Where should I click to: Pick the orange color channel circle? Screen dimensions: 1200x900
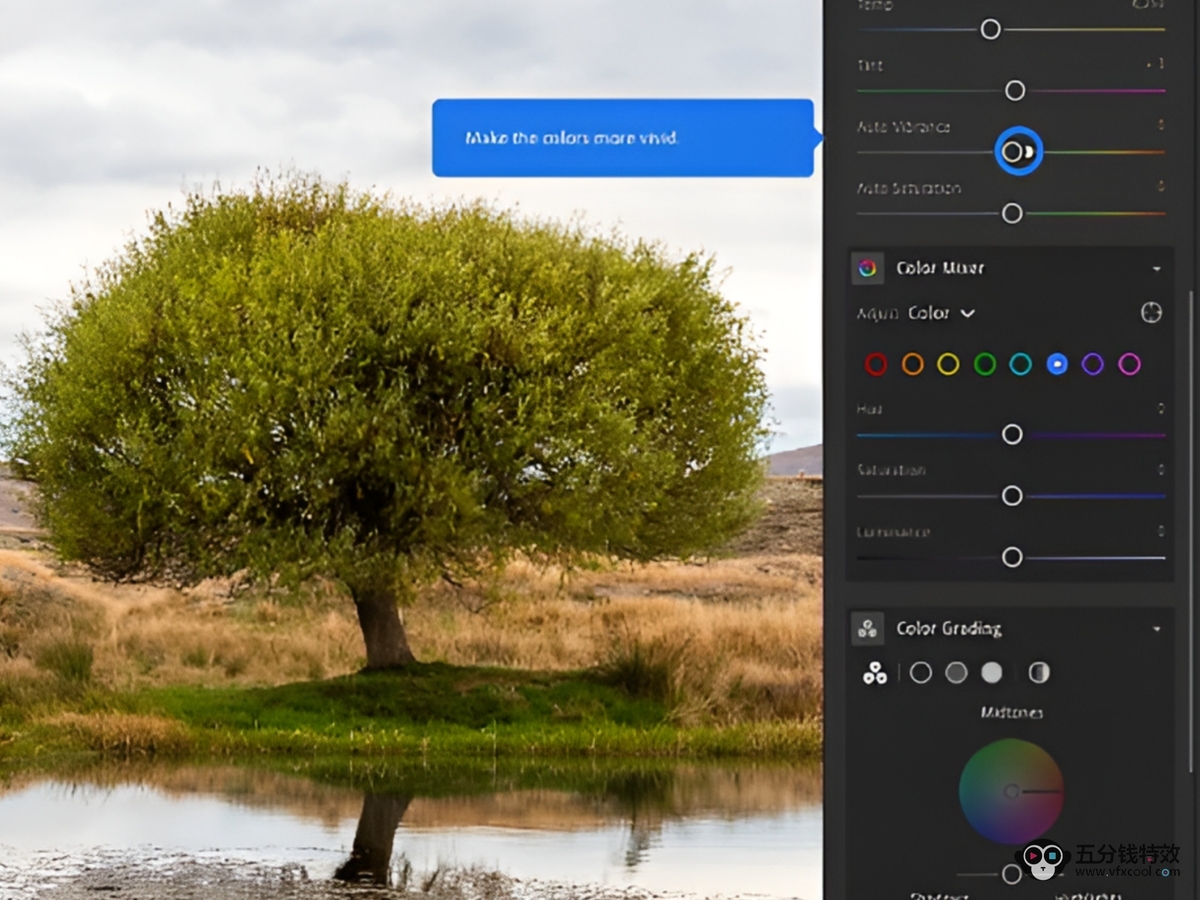(x=912, y=364)
